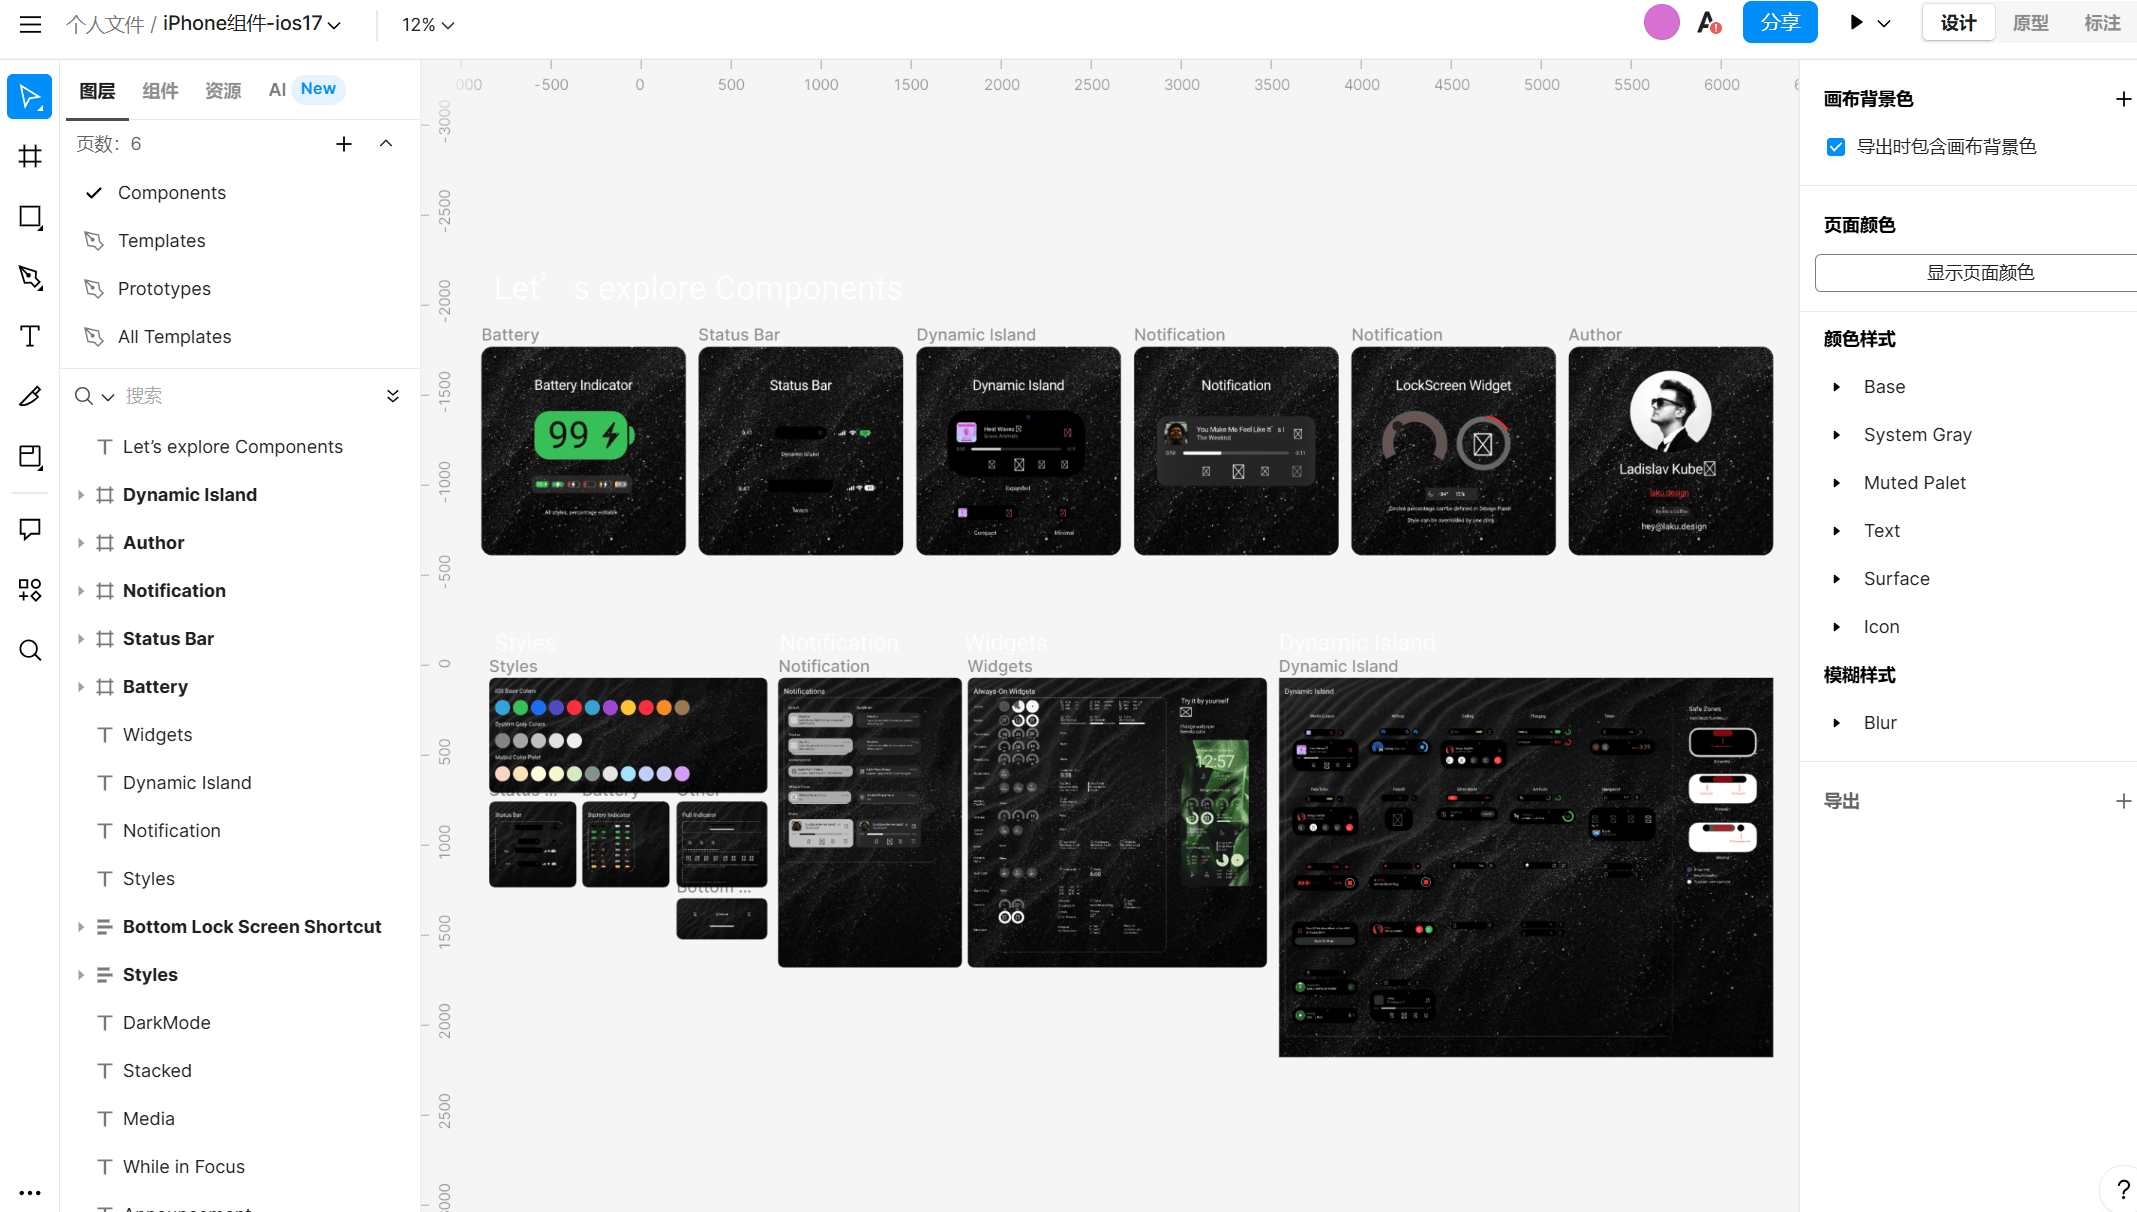Screen dimensions: 2137x1212
Task: Expand the System Gray color style group
Action: click(1836, 435)
